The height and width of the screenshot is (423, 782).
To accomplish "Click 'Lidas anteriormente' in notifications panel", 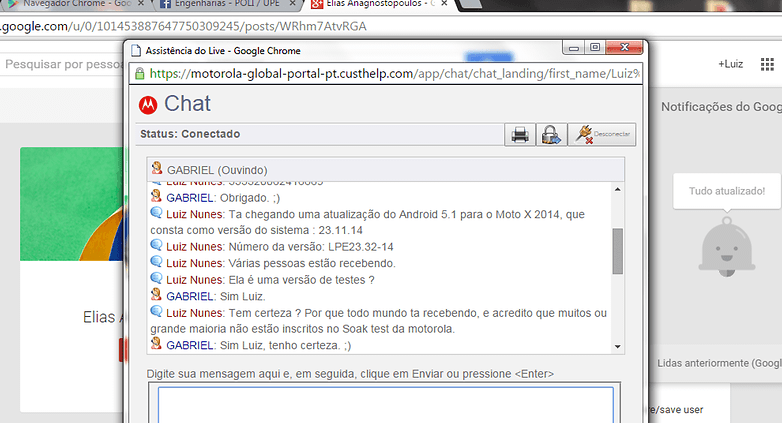I will pyautogui.click(x=719, y=363).
